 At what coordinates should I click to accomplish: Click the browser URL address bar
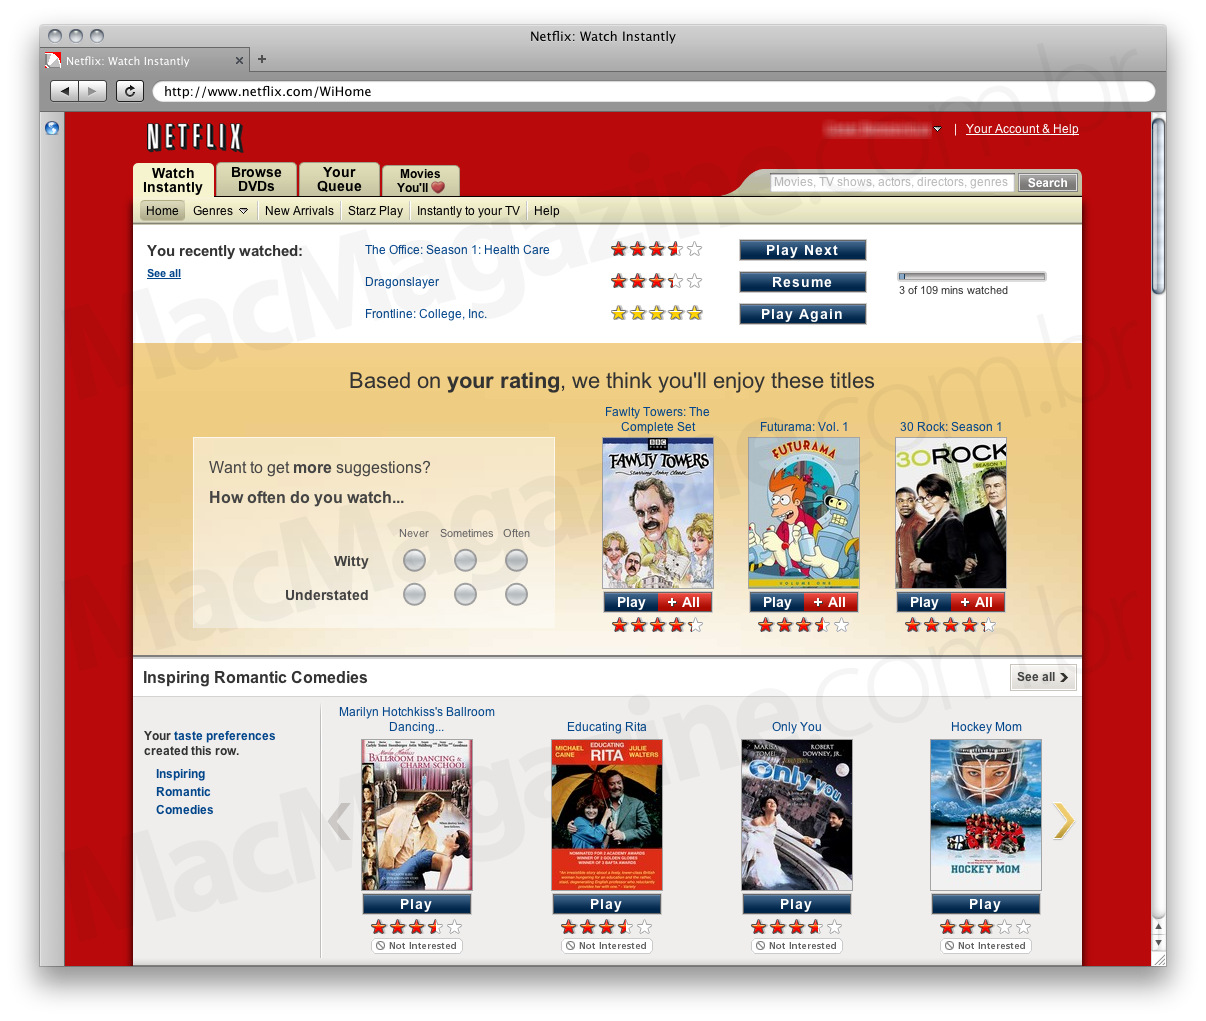(654, 91)
